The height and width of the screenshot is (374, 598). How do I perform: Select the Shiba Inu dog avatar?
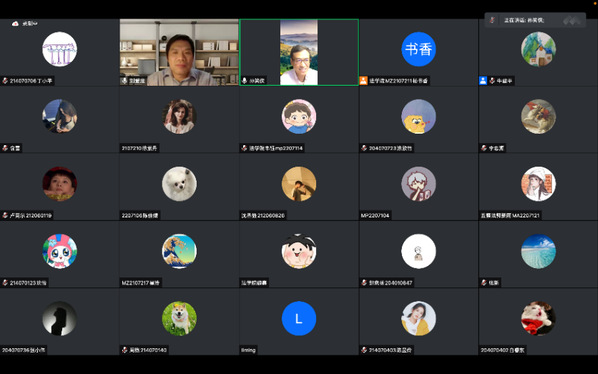[x=179, y=319]
